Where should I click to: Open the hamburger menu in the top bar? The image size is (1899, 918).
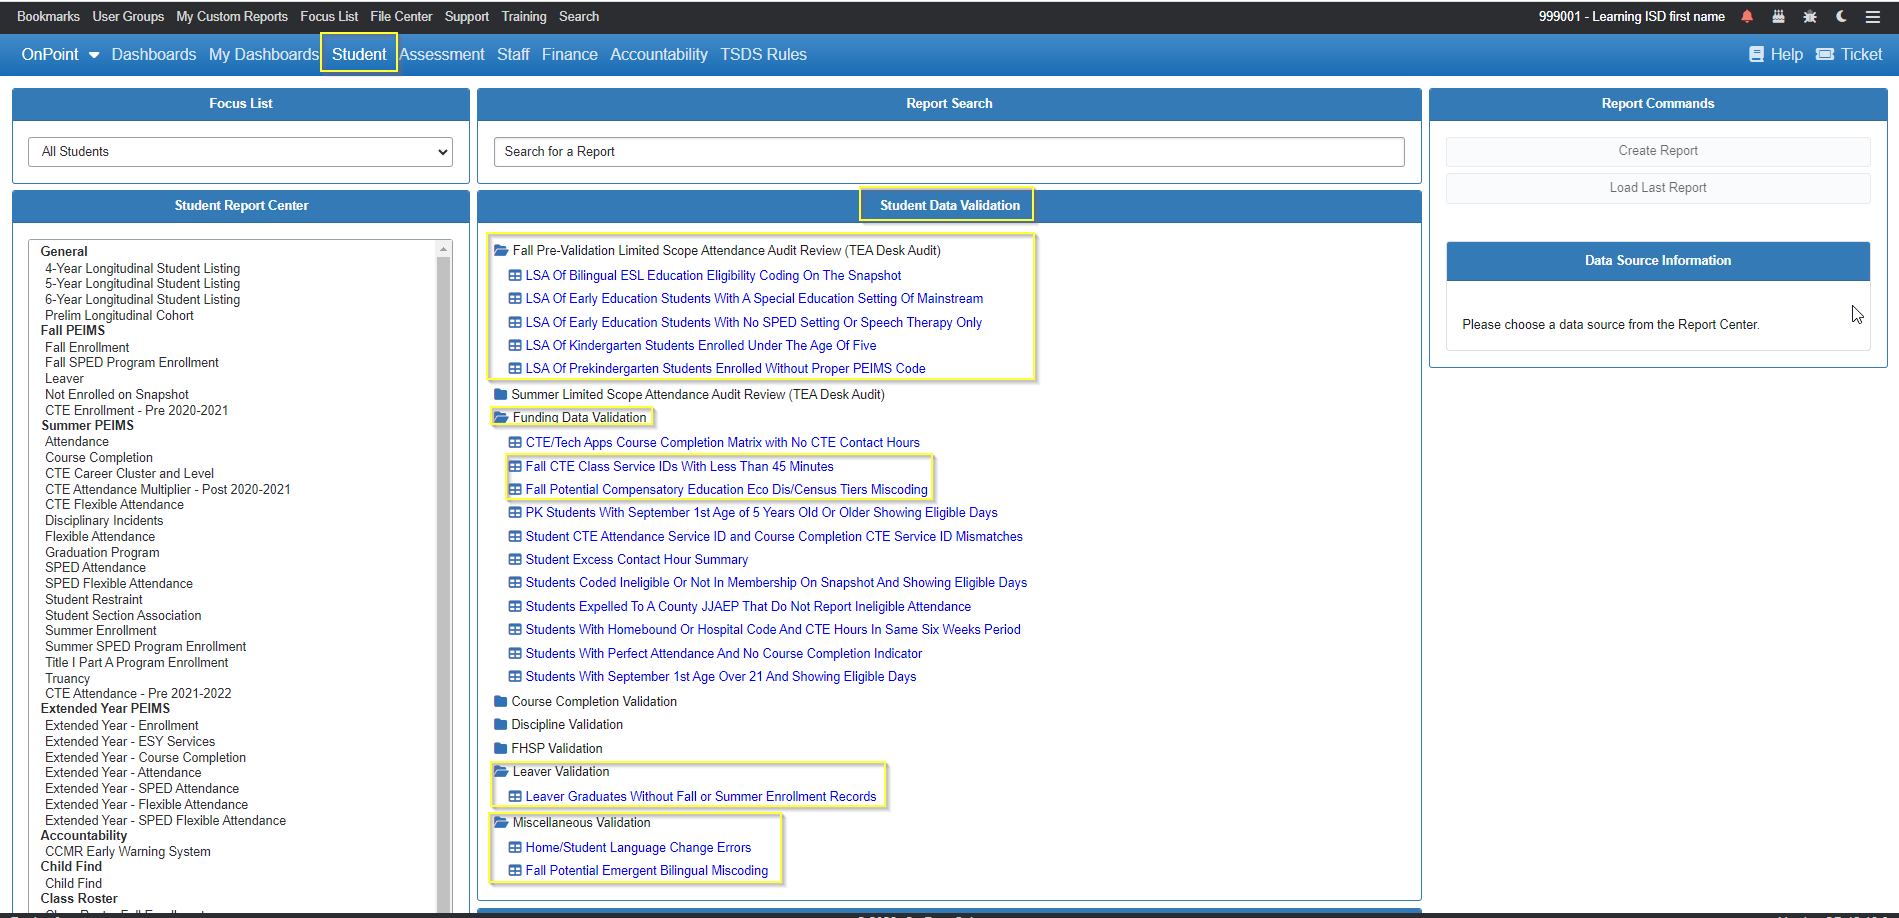click(1873, 16)
